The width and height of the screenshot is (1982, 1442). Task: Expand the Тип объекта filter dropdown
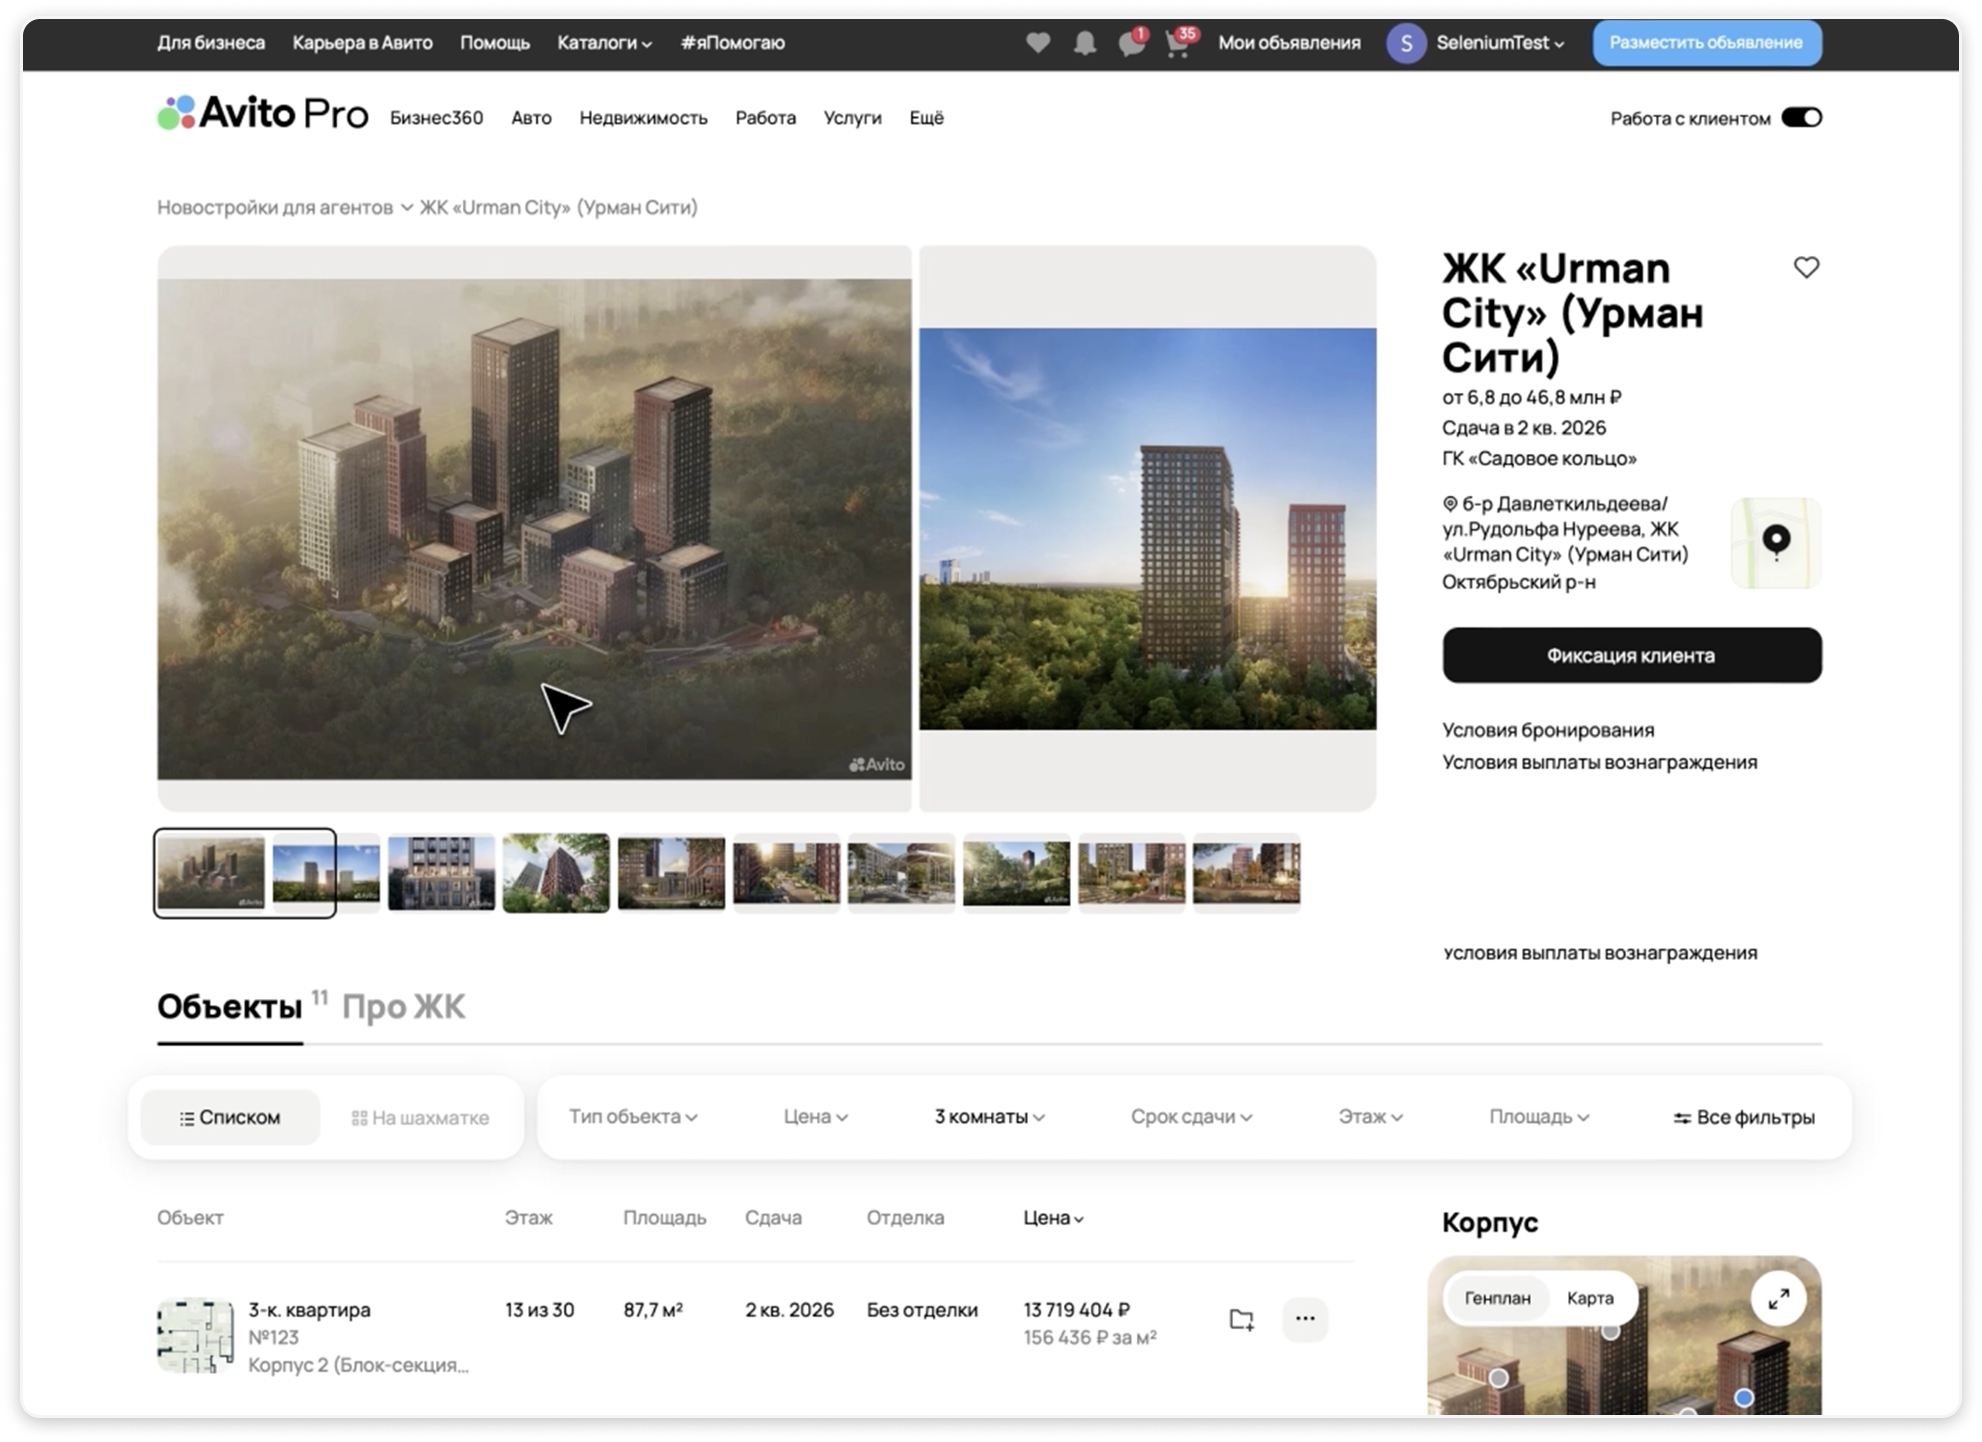tap(633, 1117)
